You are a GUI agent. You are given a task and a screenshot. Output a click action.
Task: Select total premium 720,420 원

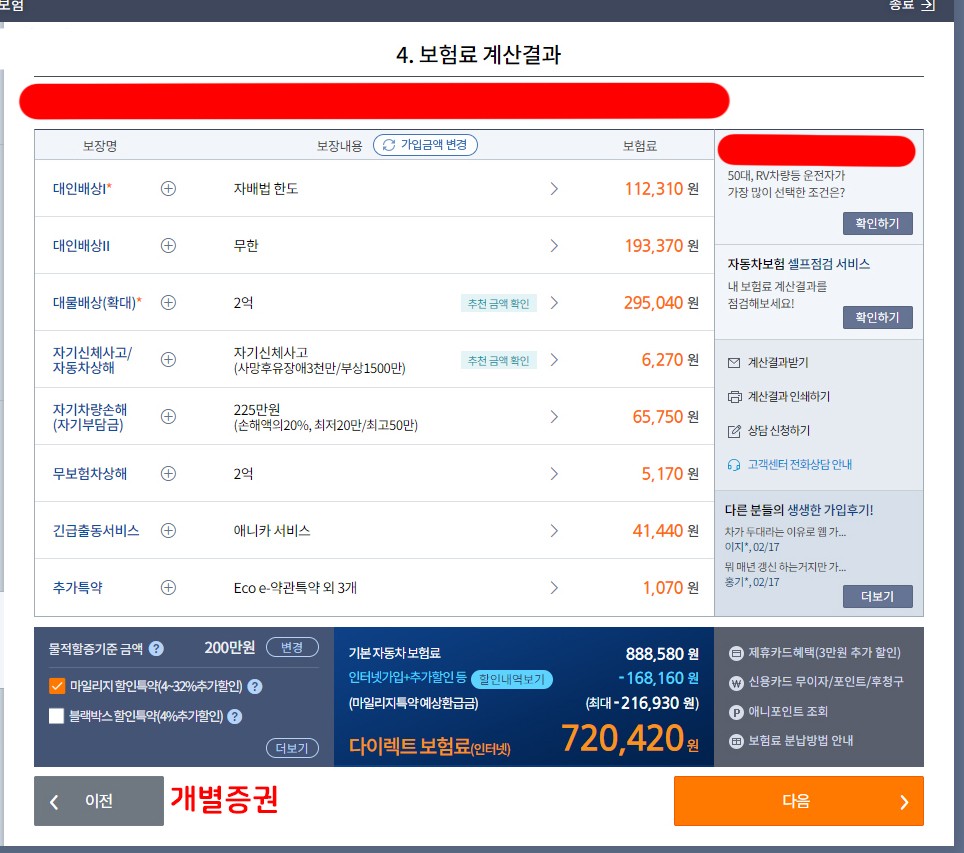(x=630, y=738)
